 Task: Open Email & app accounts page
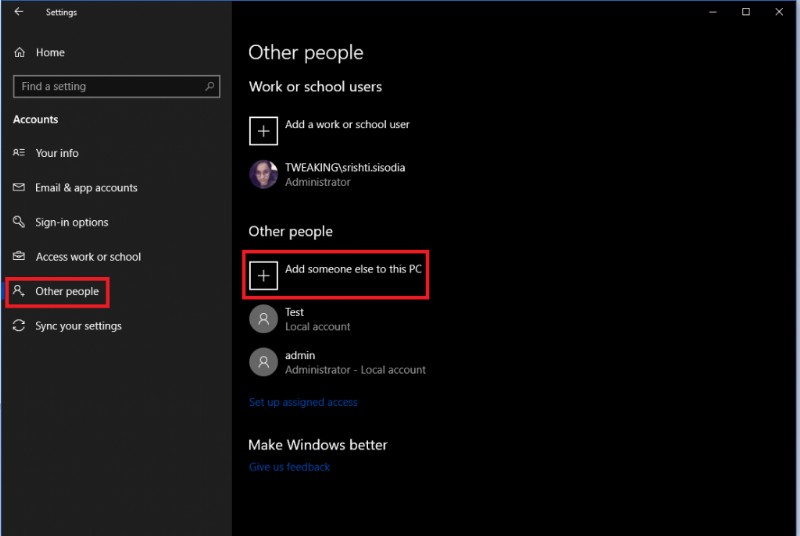tap(75, 187)
